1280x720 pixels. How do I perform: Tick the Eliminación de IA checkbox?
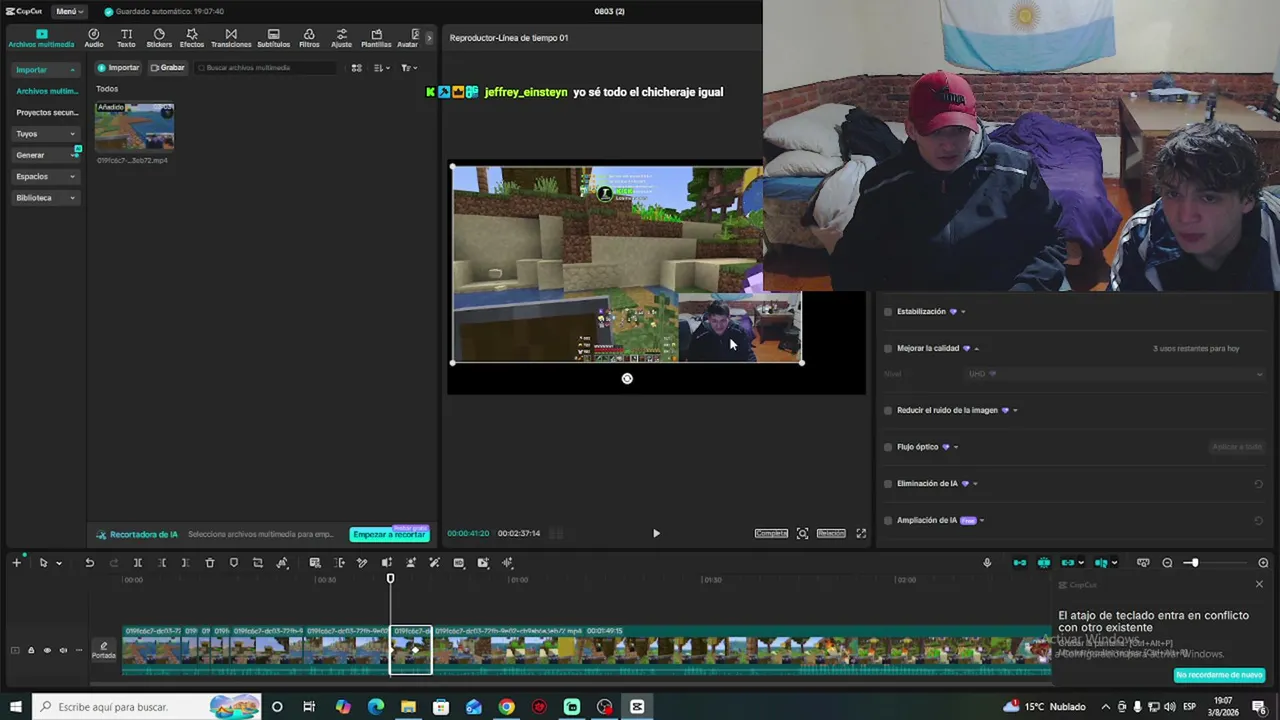click(x=888, y=484)
